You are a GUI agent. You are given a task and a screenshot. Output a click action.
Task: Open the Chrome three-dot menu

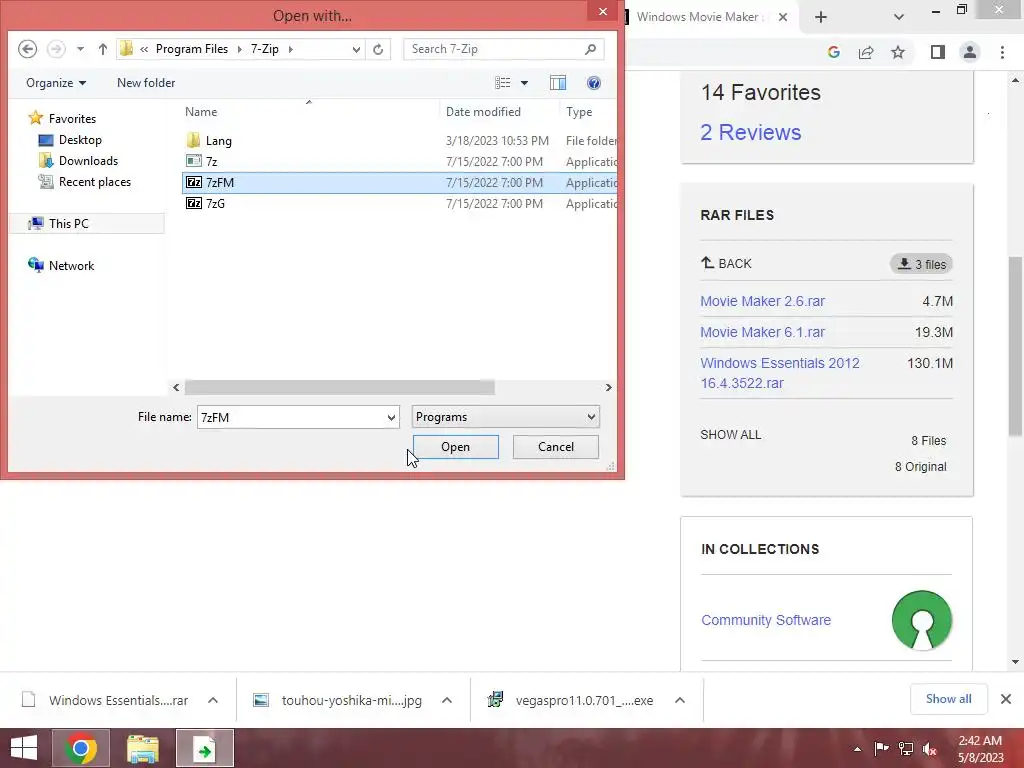pos(1002,52)
